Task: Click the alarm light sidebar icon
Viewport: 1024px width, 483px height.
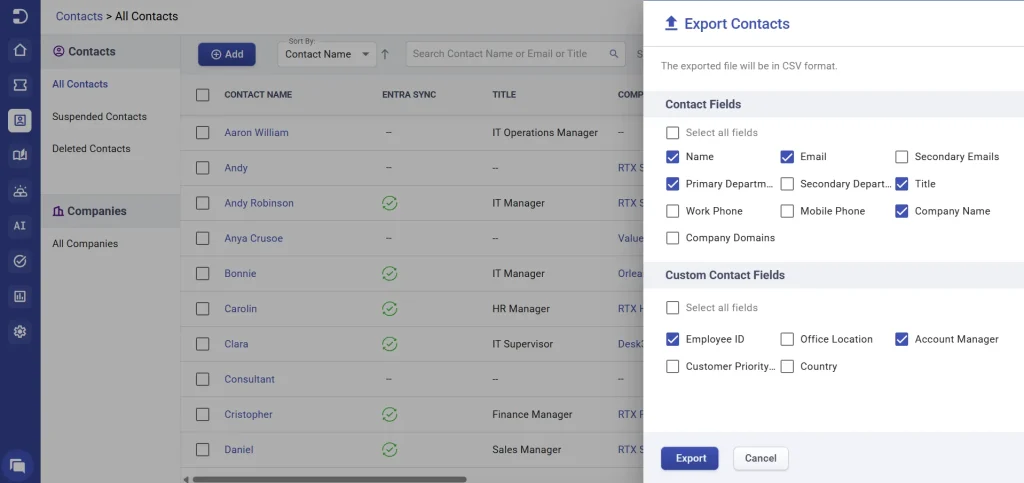Action: [x=20, y=191]
